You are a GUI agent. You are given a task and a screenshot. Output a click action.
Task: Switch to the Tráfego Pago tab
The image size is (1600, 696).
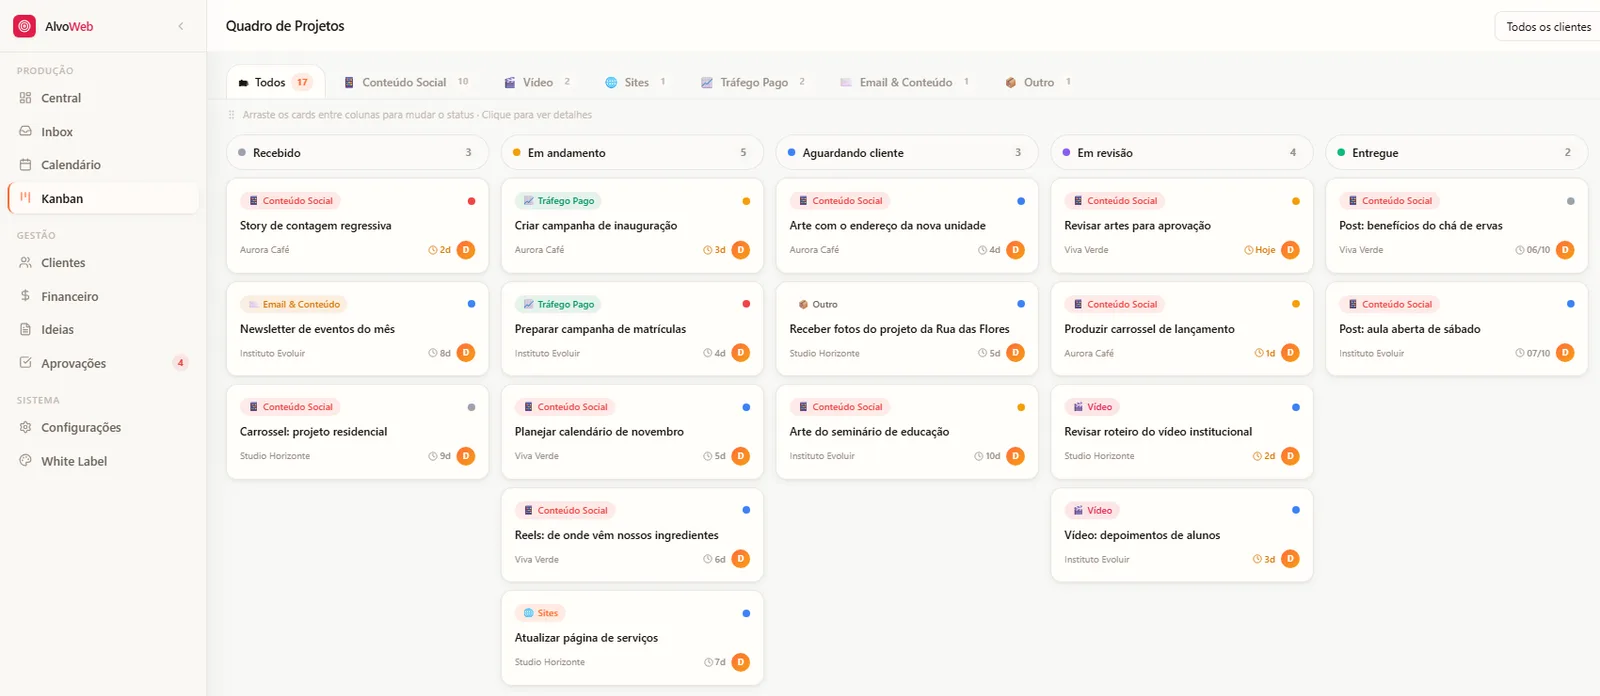[753, 82]
